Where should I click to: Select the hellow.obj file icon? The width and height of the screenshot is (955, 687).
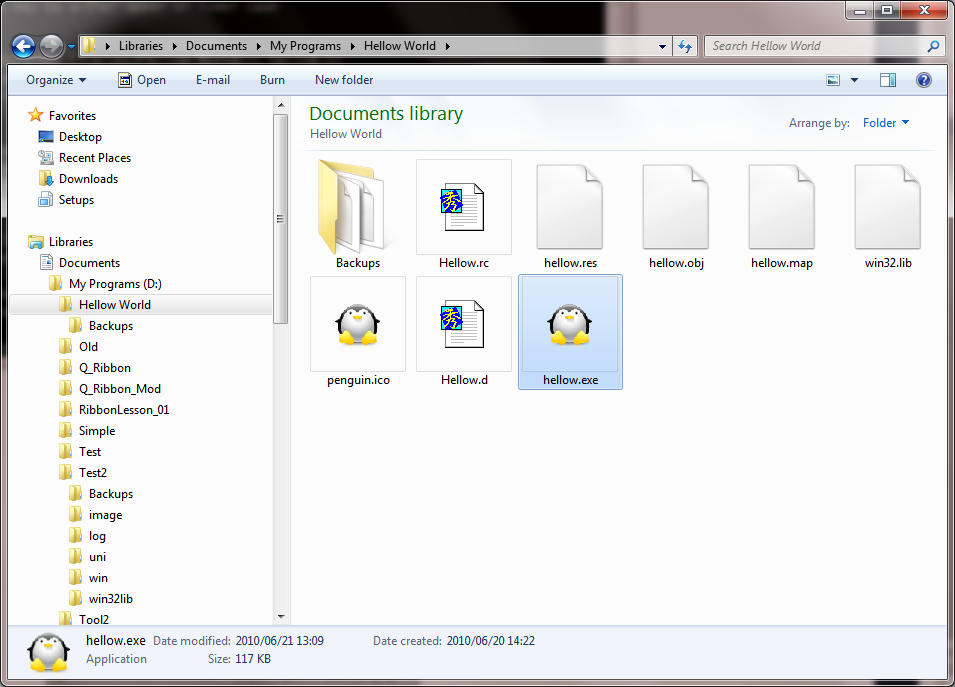(675, 207)
